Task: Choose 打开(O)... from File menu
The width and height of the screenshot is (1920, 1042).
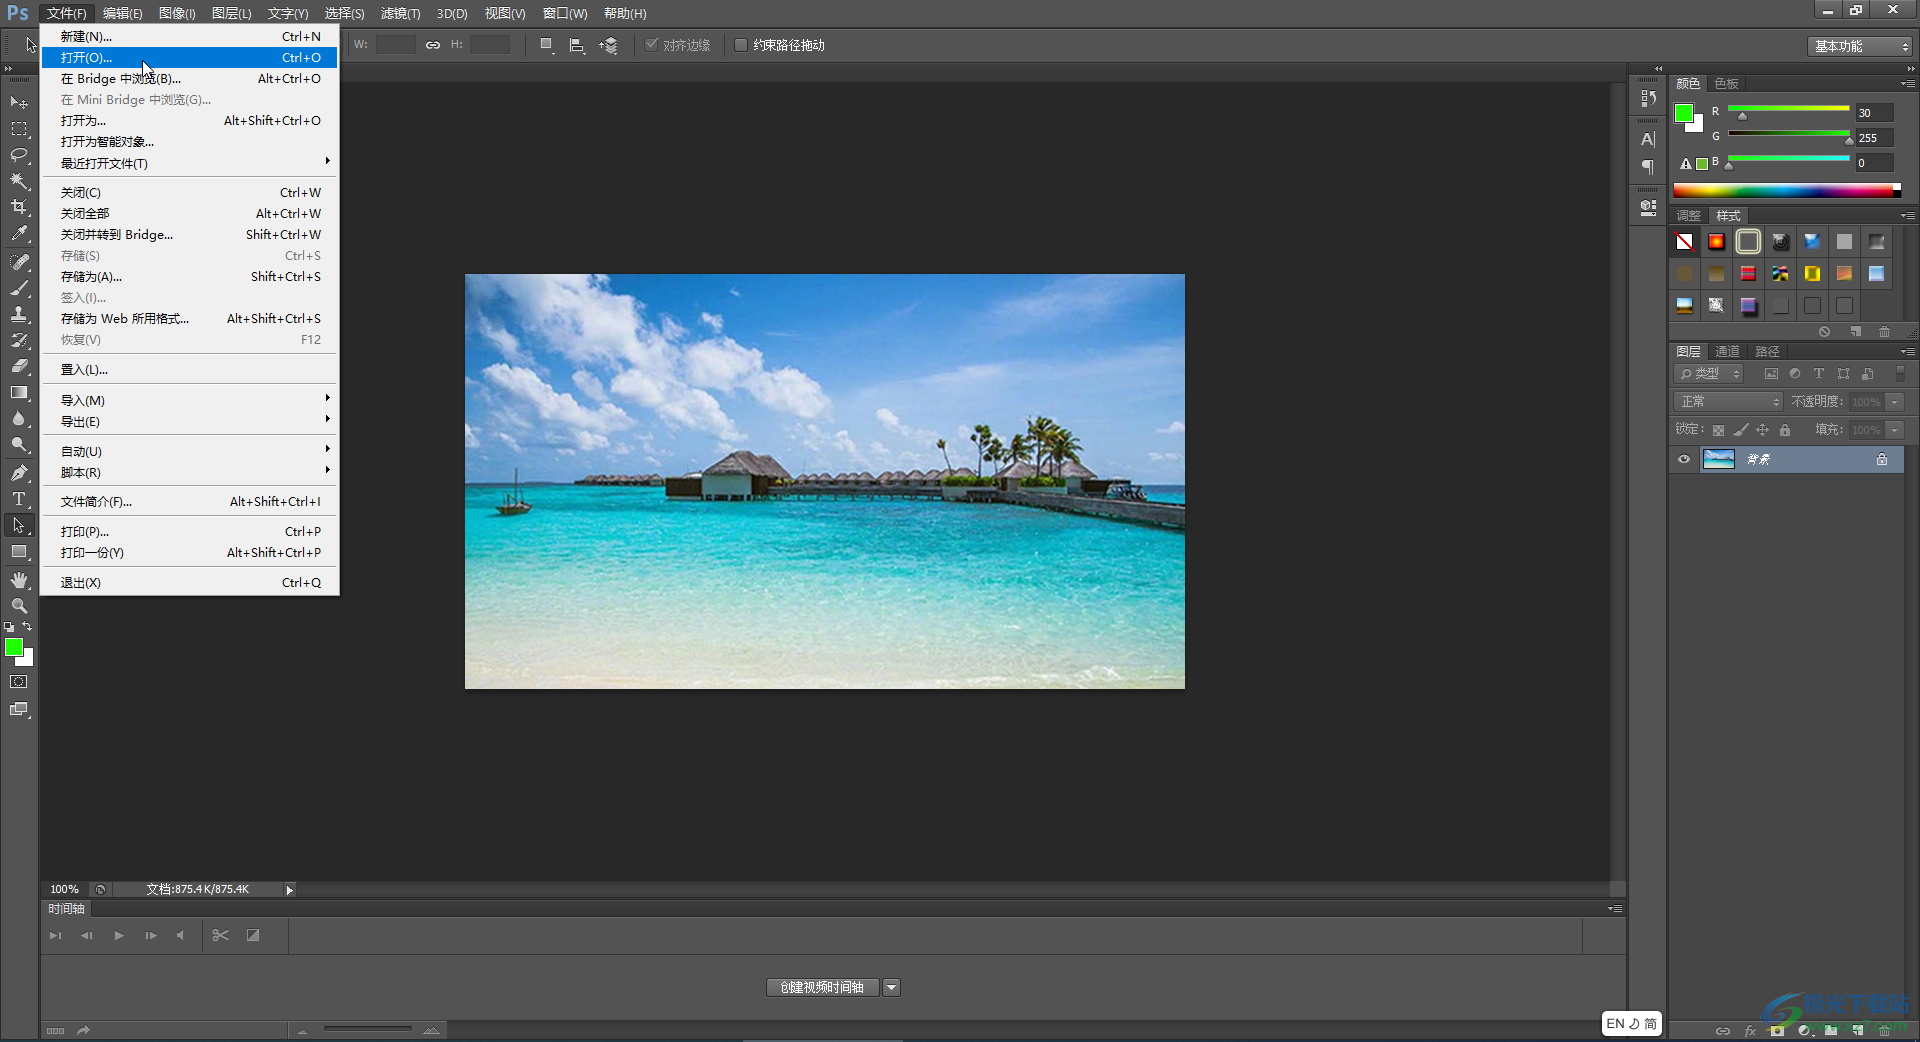Action: pos(190,57)
